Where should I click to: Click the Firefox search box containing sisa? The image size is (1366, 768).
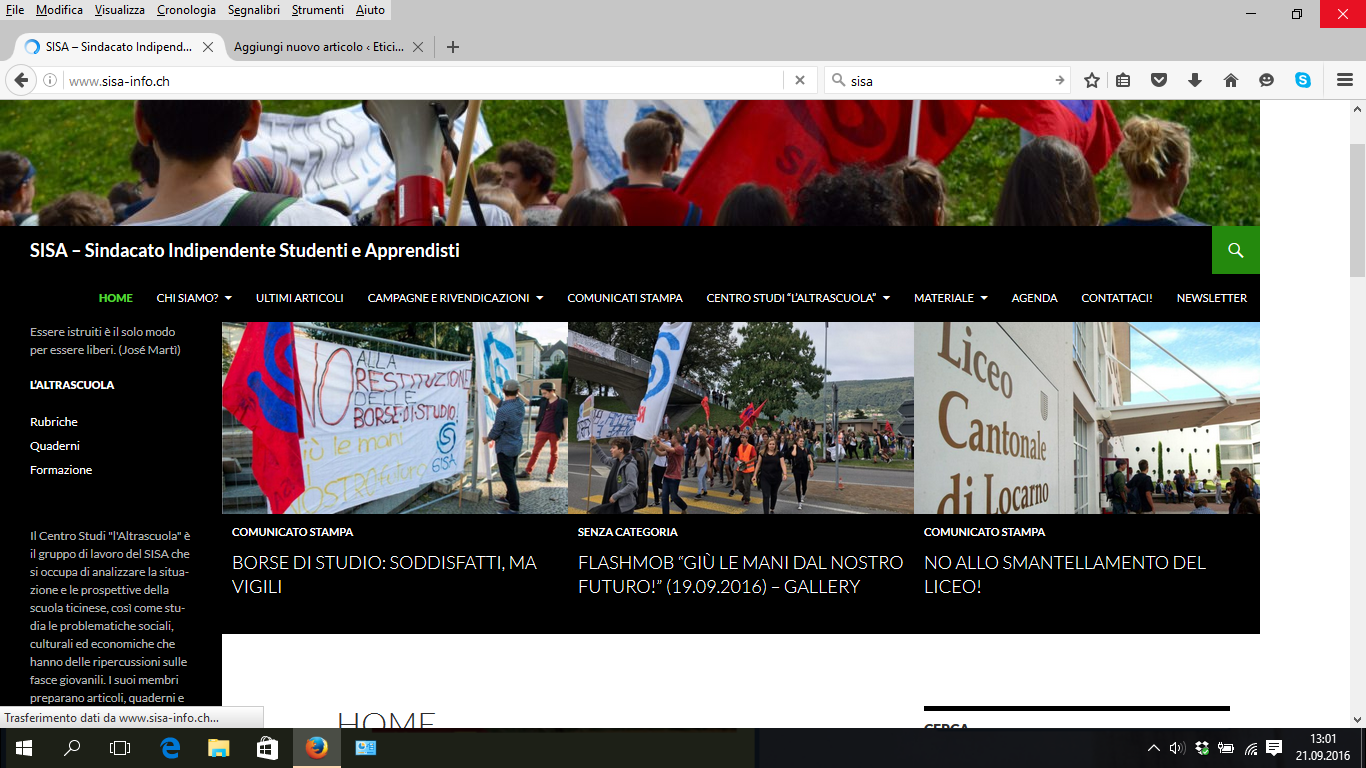point(948,81)
